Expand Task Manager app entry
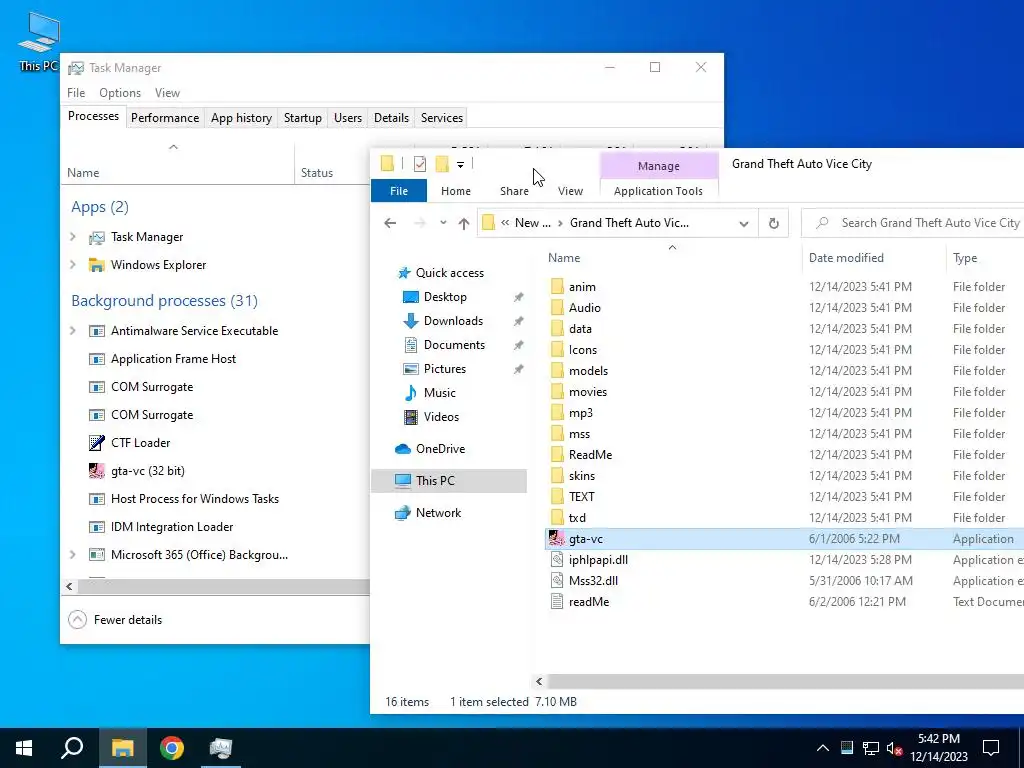Image resolution: width=1024 pixels, height=768 pixels. tap(73, 237)
